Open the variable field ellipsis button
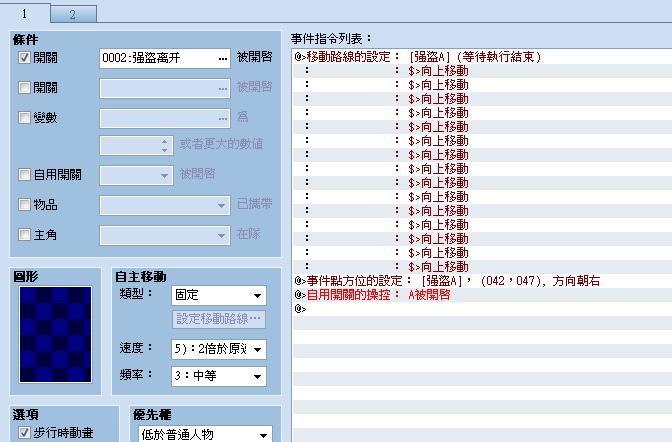The image size is (672, 442). [222, 118]
